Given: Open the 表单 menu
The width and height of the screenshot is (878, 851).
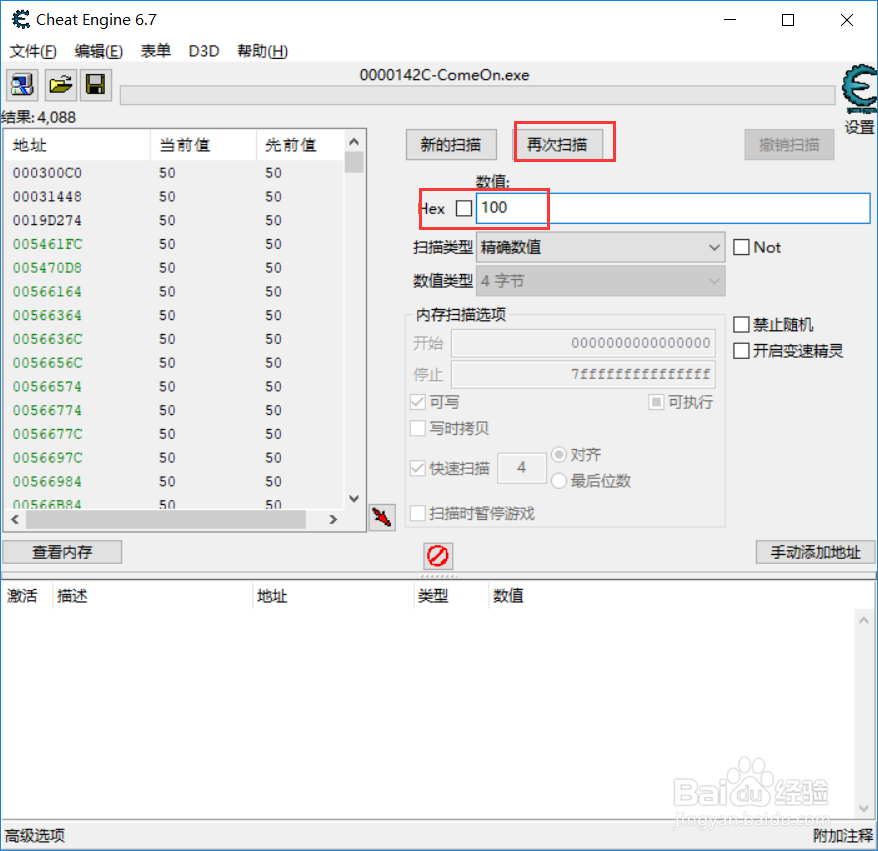Looking at the screenshot, I should pyautogui.click(x=156, y=52).
